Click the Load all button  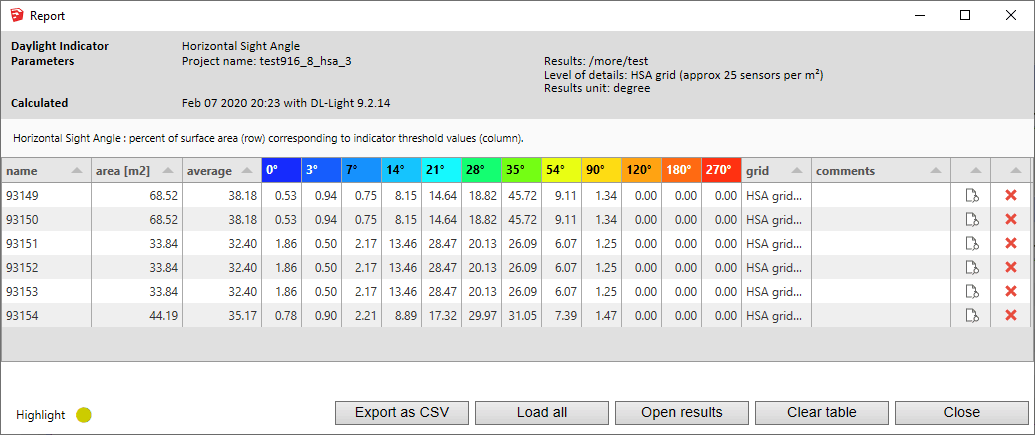[x=542, y=413]
